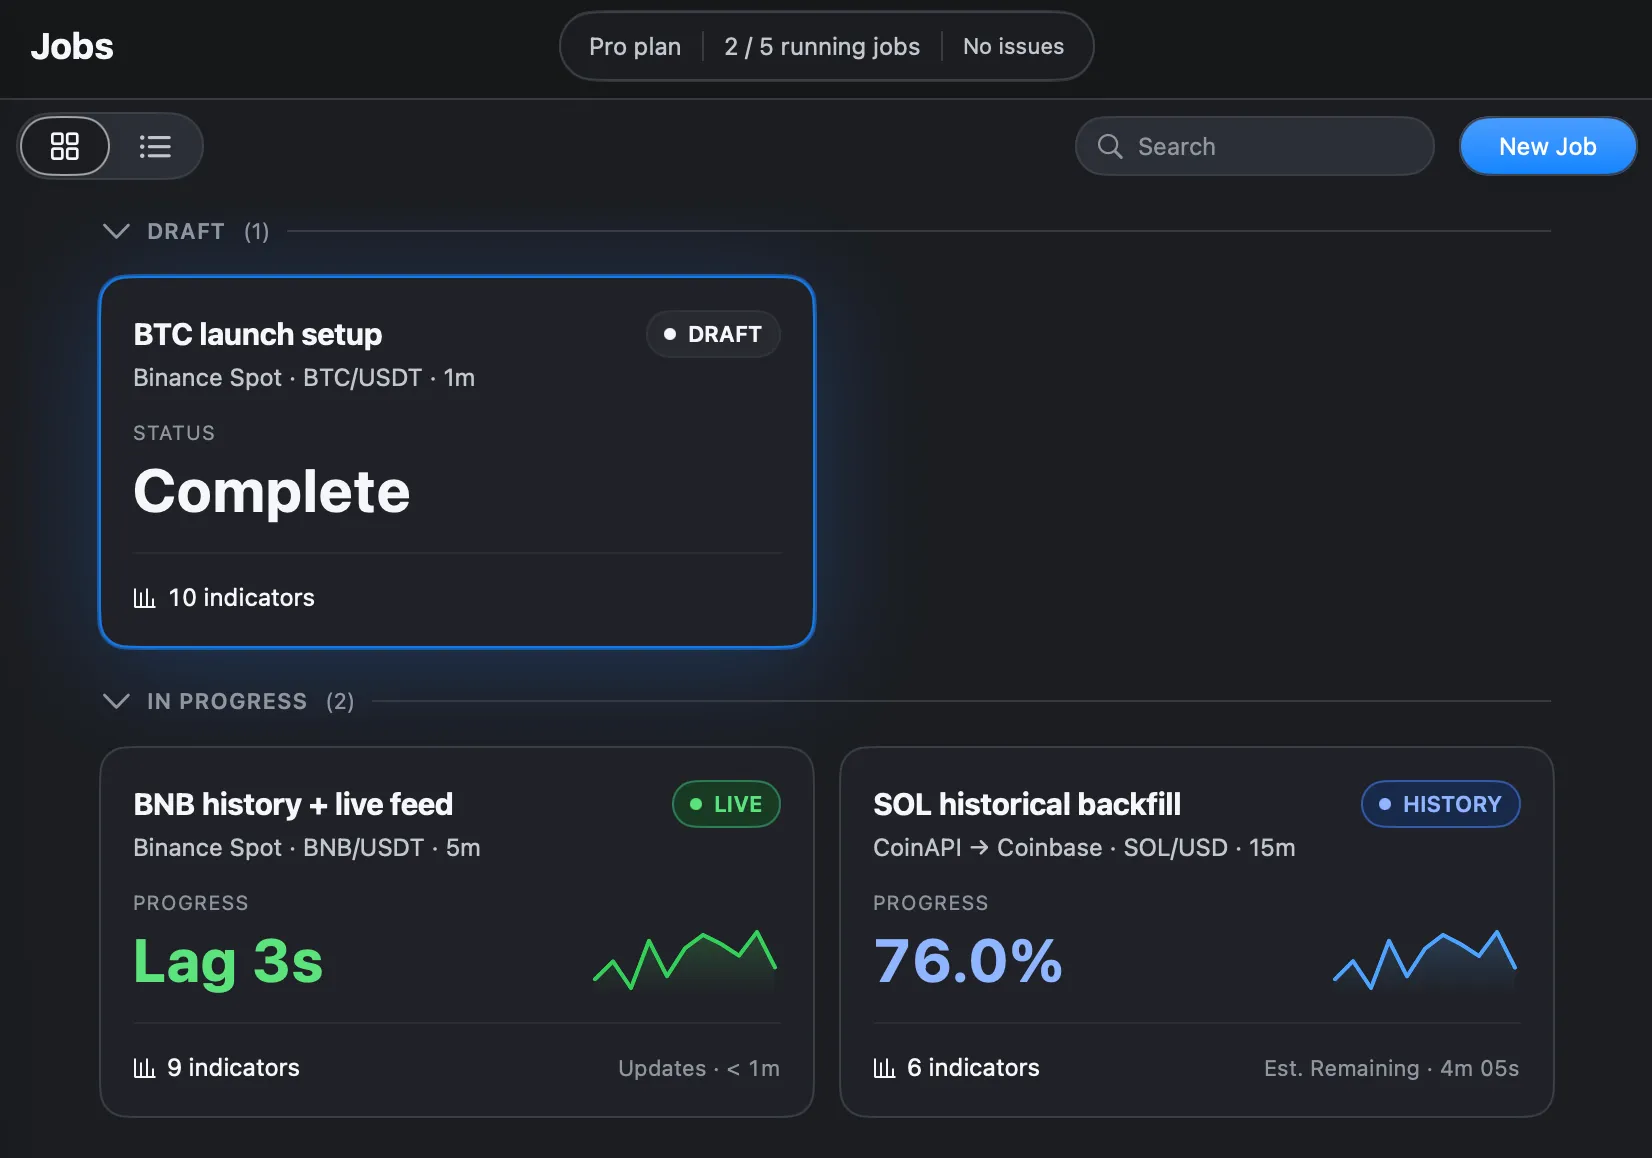Click the 9 indicators chart icon
1652x1158 pixels.
click(145, 1068)
